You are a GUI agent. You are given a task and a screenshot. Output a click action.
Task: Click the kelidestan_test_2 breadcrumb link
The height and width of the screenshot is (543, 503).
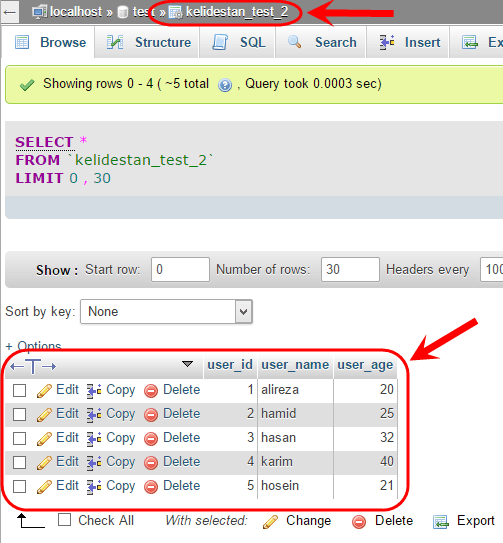pyautogui.click(x=237, y=12)
